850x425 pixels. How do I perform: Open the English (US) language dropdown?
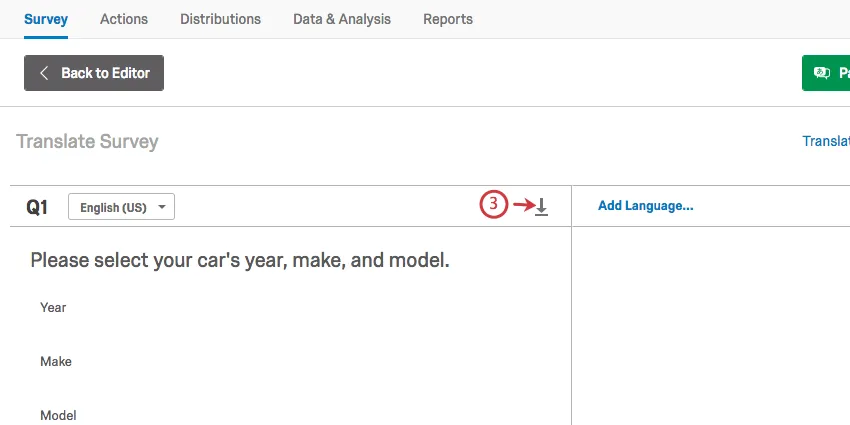tap(121, 207)
